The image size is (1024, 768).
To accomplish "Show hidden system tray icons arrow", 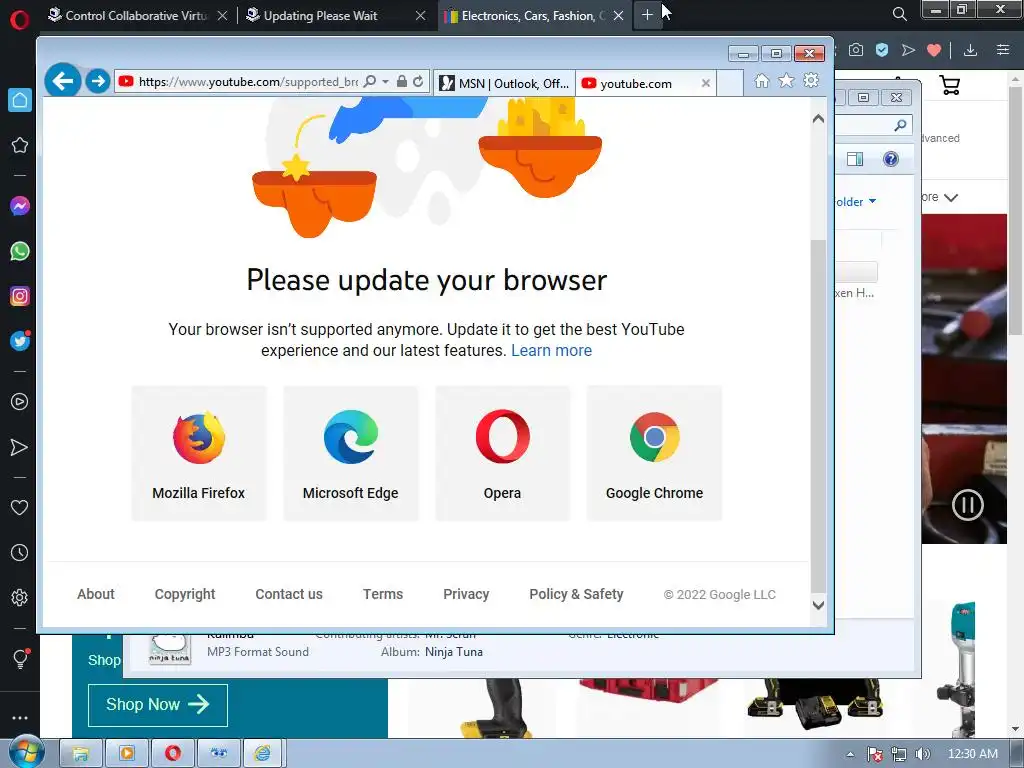I will click(850, 754).
